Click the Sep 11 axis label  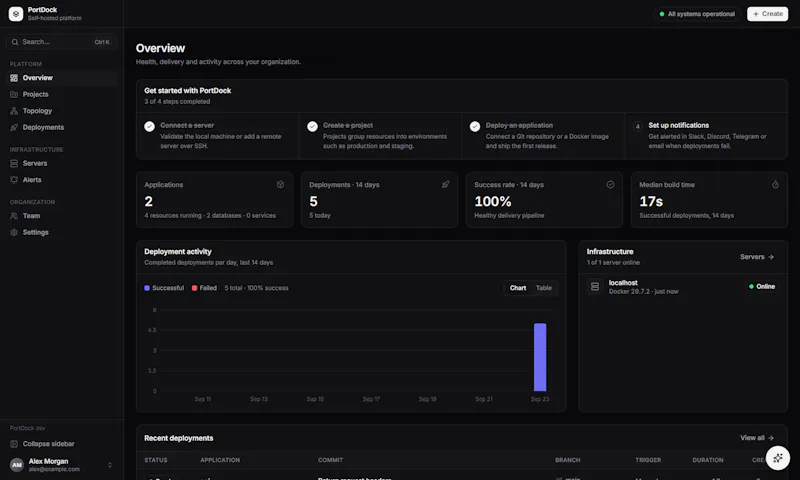click(203, 399)
